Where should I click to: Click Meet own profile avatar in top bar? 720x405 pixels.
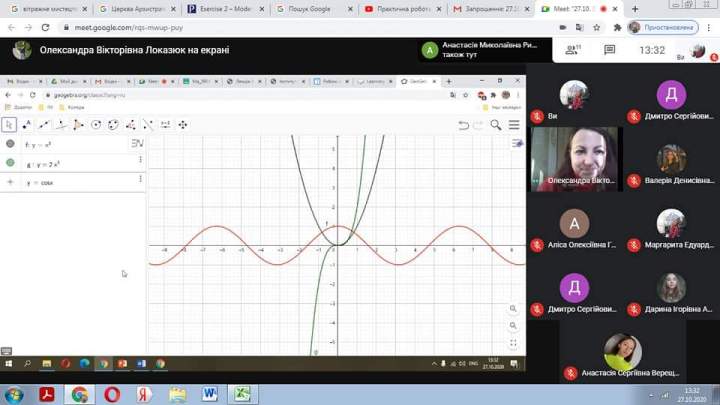pos(698,51)
